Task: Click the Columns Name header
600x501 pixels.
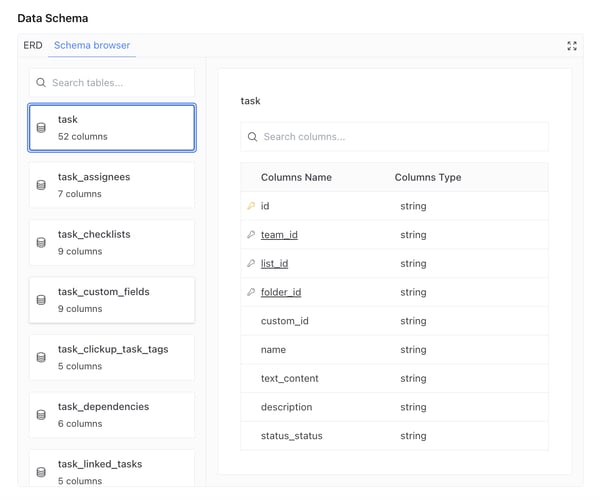Action: (296, 177)
